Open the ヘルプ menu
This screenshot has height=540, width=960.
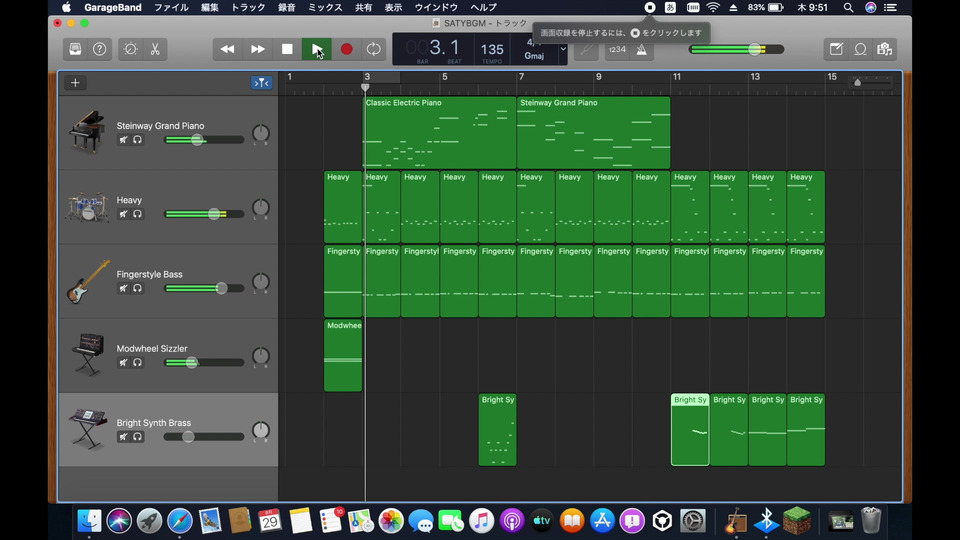[484, 7]
